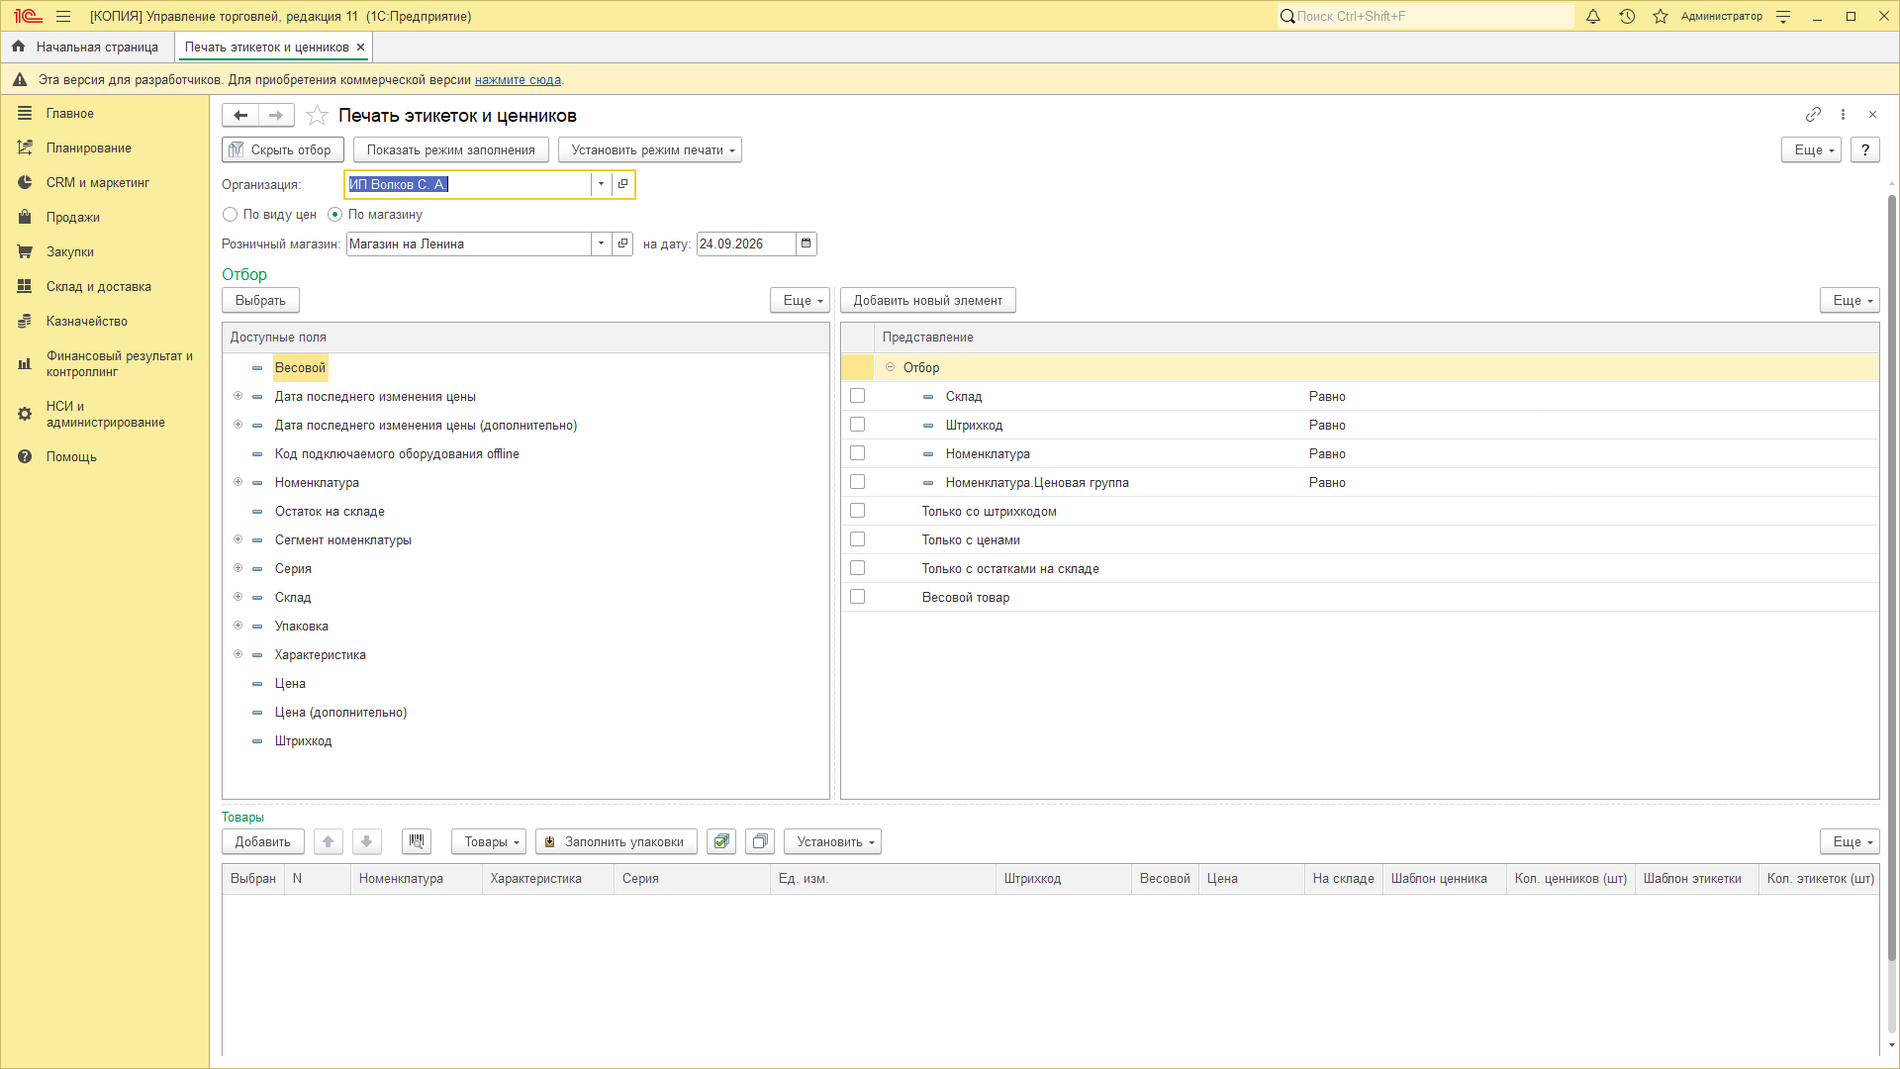Enable the Склад filter checkbox

click(x=858, y=396)
